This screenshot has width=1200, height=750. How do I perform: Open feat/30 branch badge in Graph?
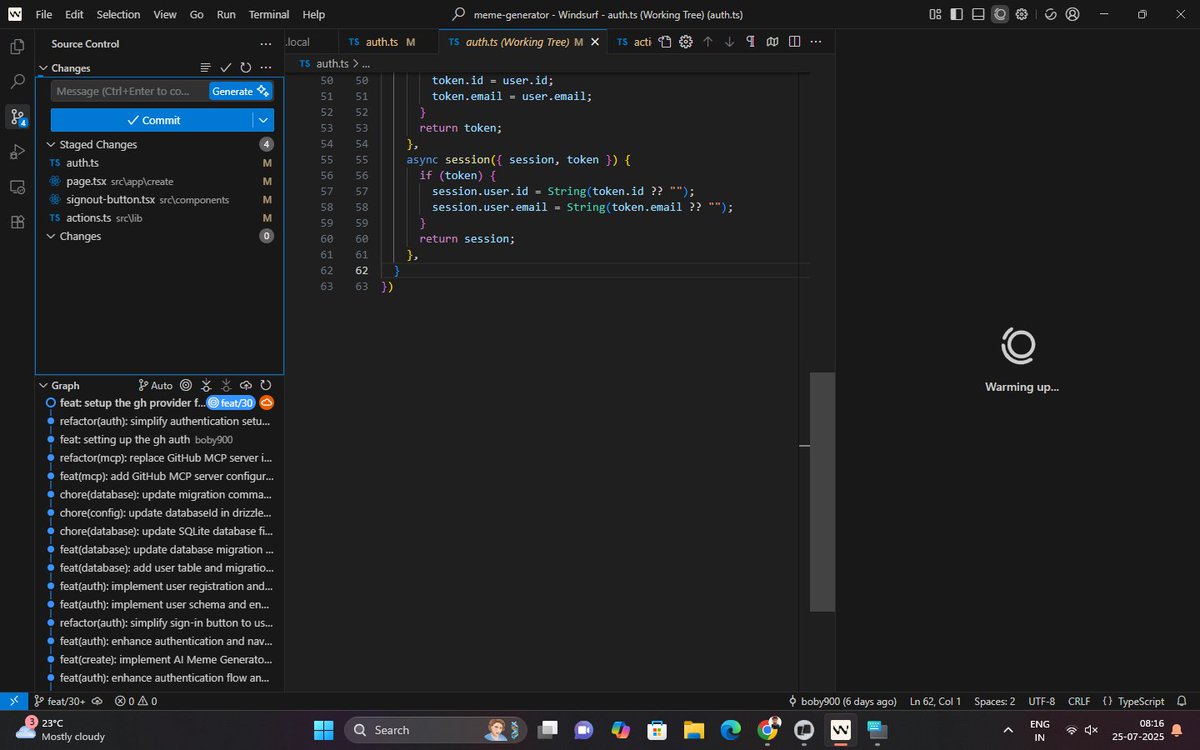[x=230, y=403]
